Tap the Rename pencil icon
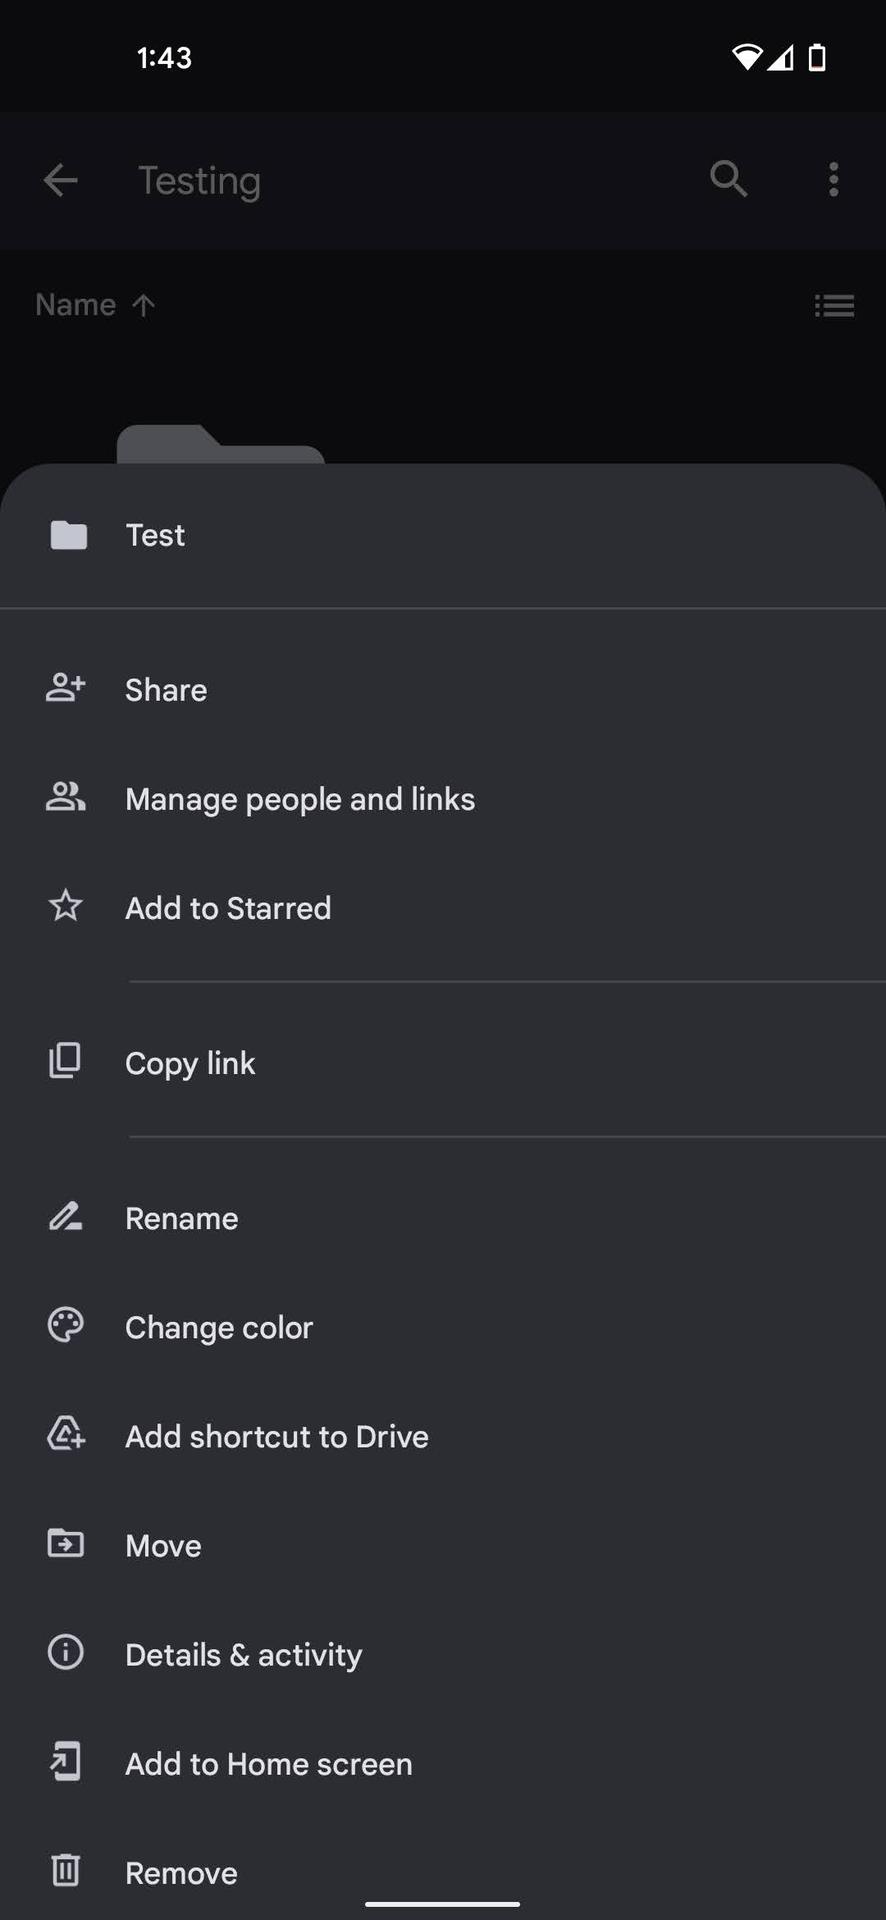This screenshot has height=1920, width=886. tap(66, 1217)
